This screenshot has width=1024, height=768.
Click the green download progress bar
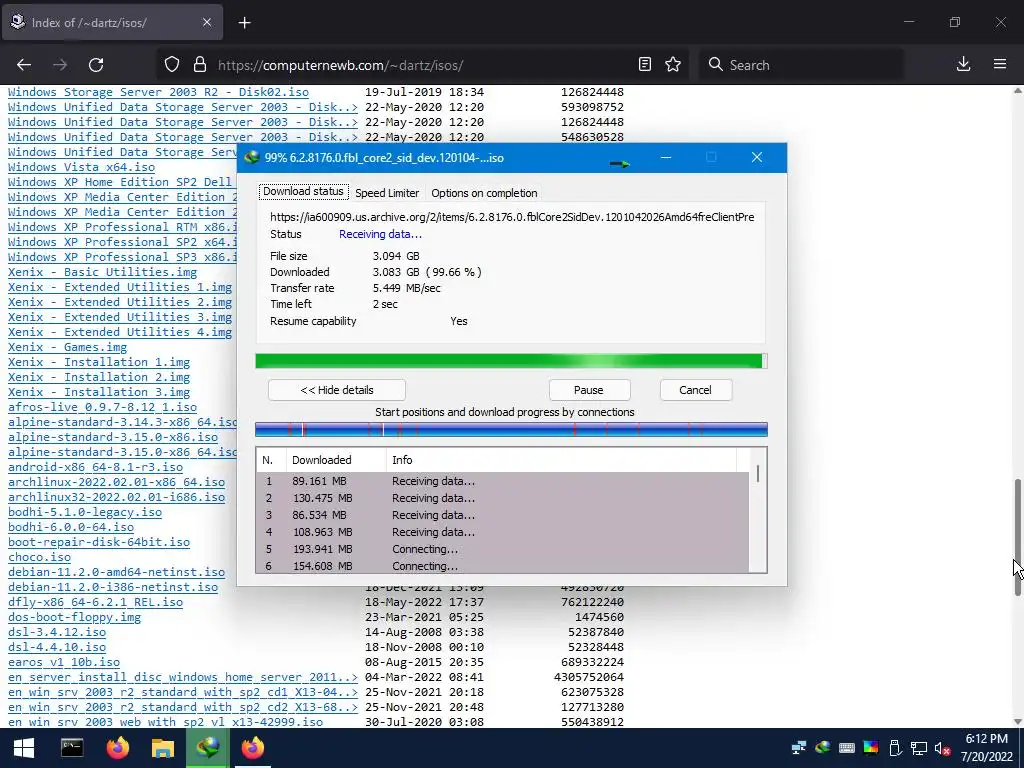511,361
